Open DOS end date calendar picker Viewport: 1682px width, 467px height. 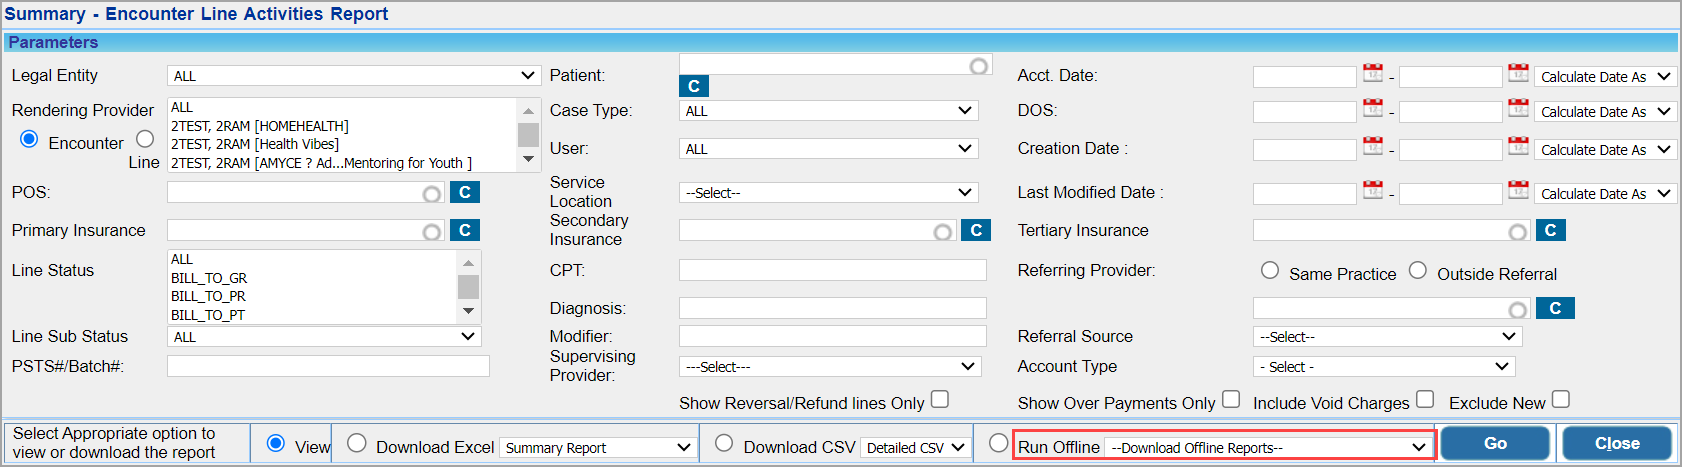tap(1518, 109)
